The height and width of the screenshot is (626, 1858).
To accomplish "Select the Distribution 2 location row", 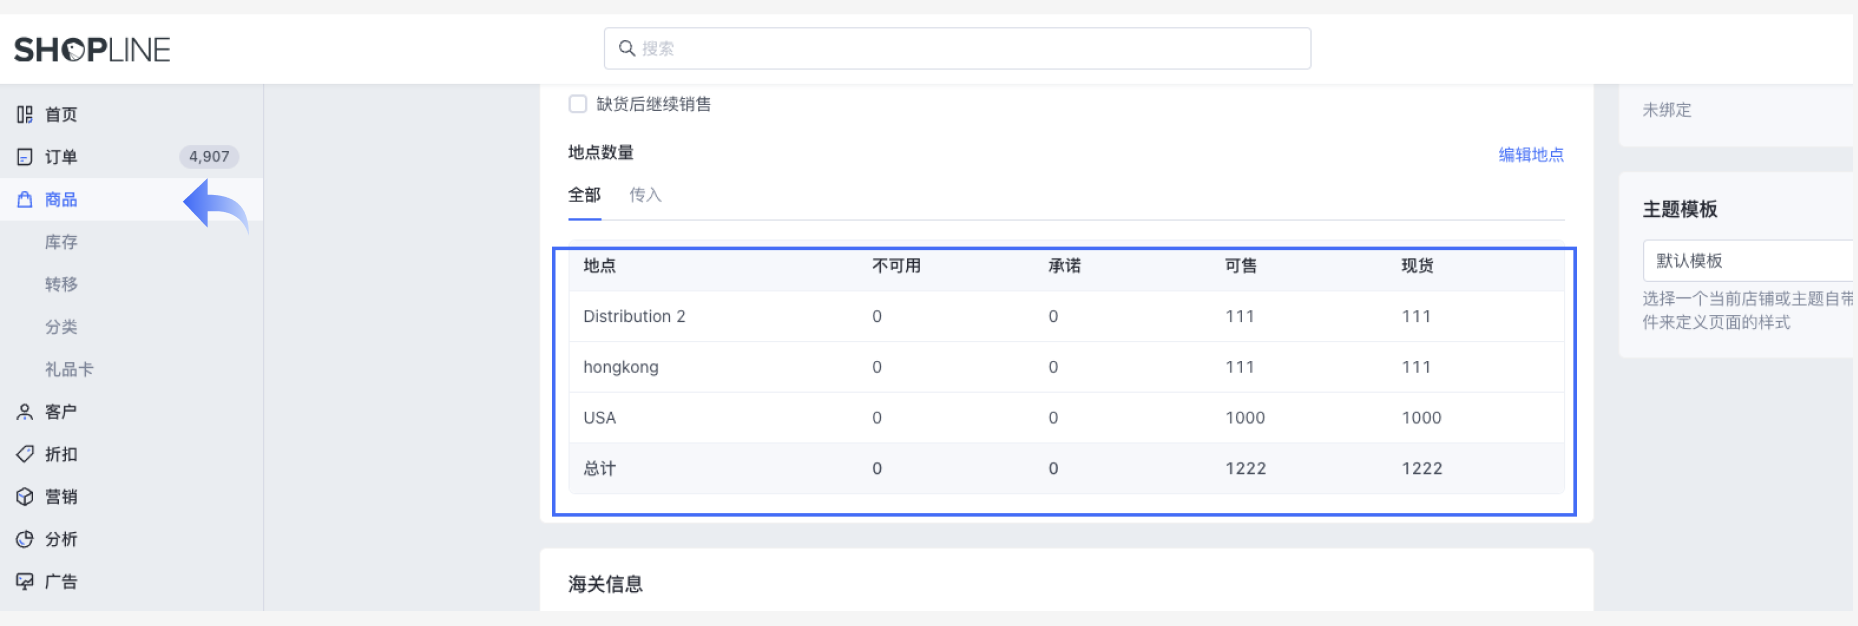I will pyautogui.click(x=1066, y=316).
